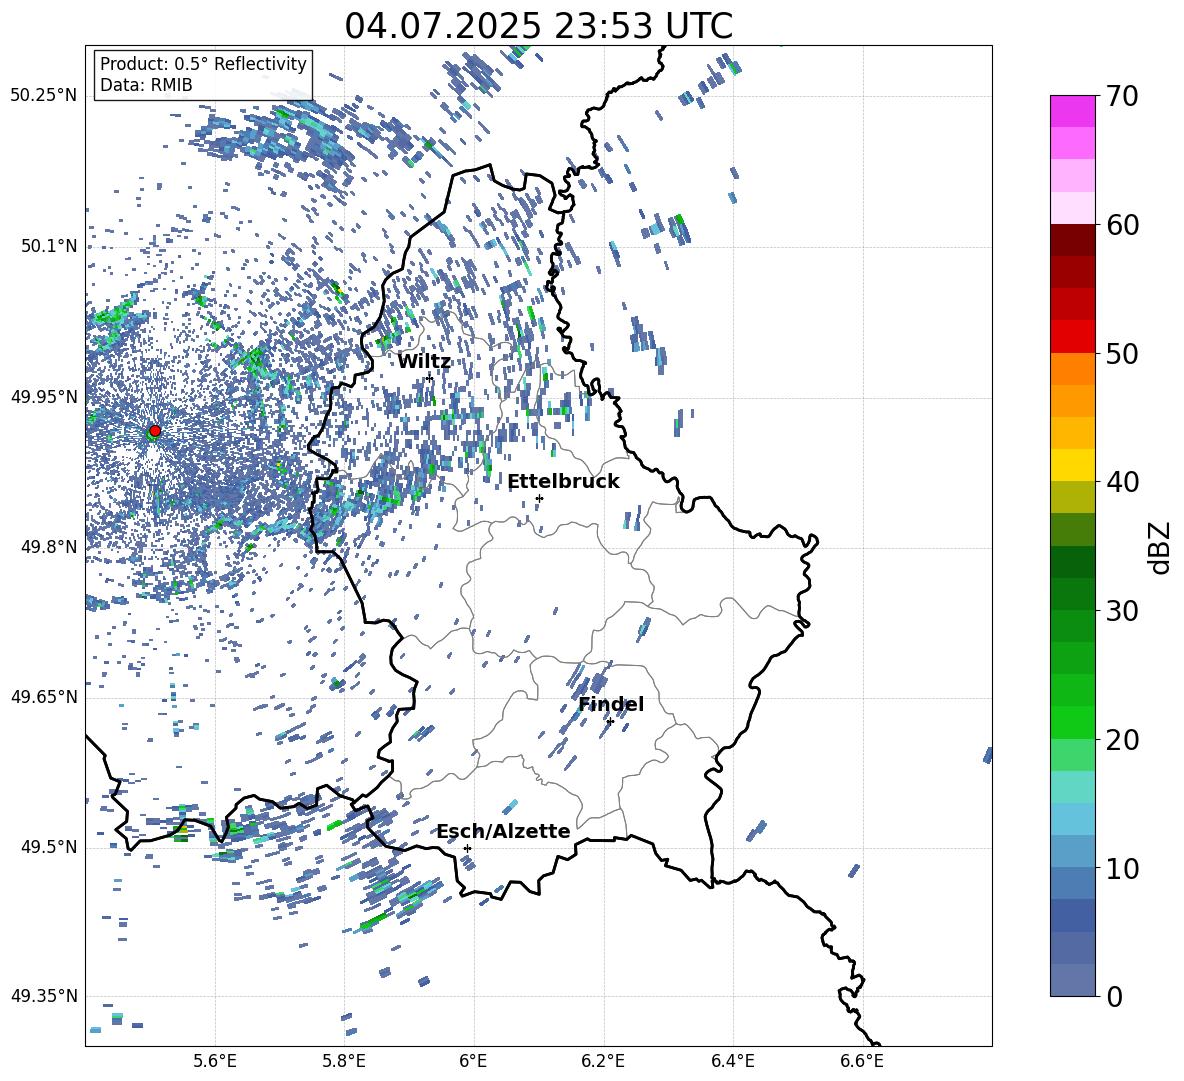Click the 40 dBZ colorbar tick label
Viewport: 1184px width, 1081px height.
(x=1122, y=482)
